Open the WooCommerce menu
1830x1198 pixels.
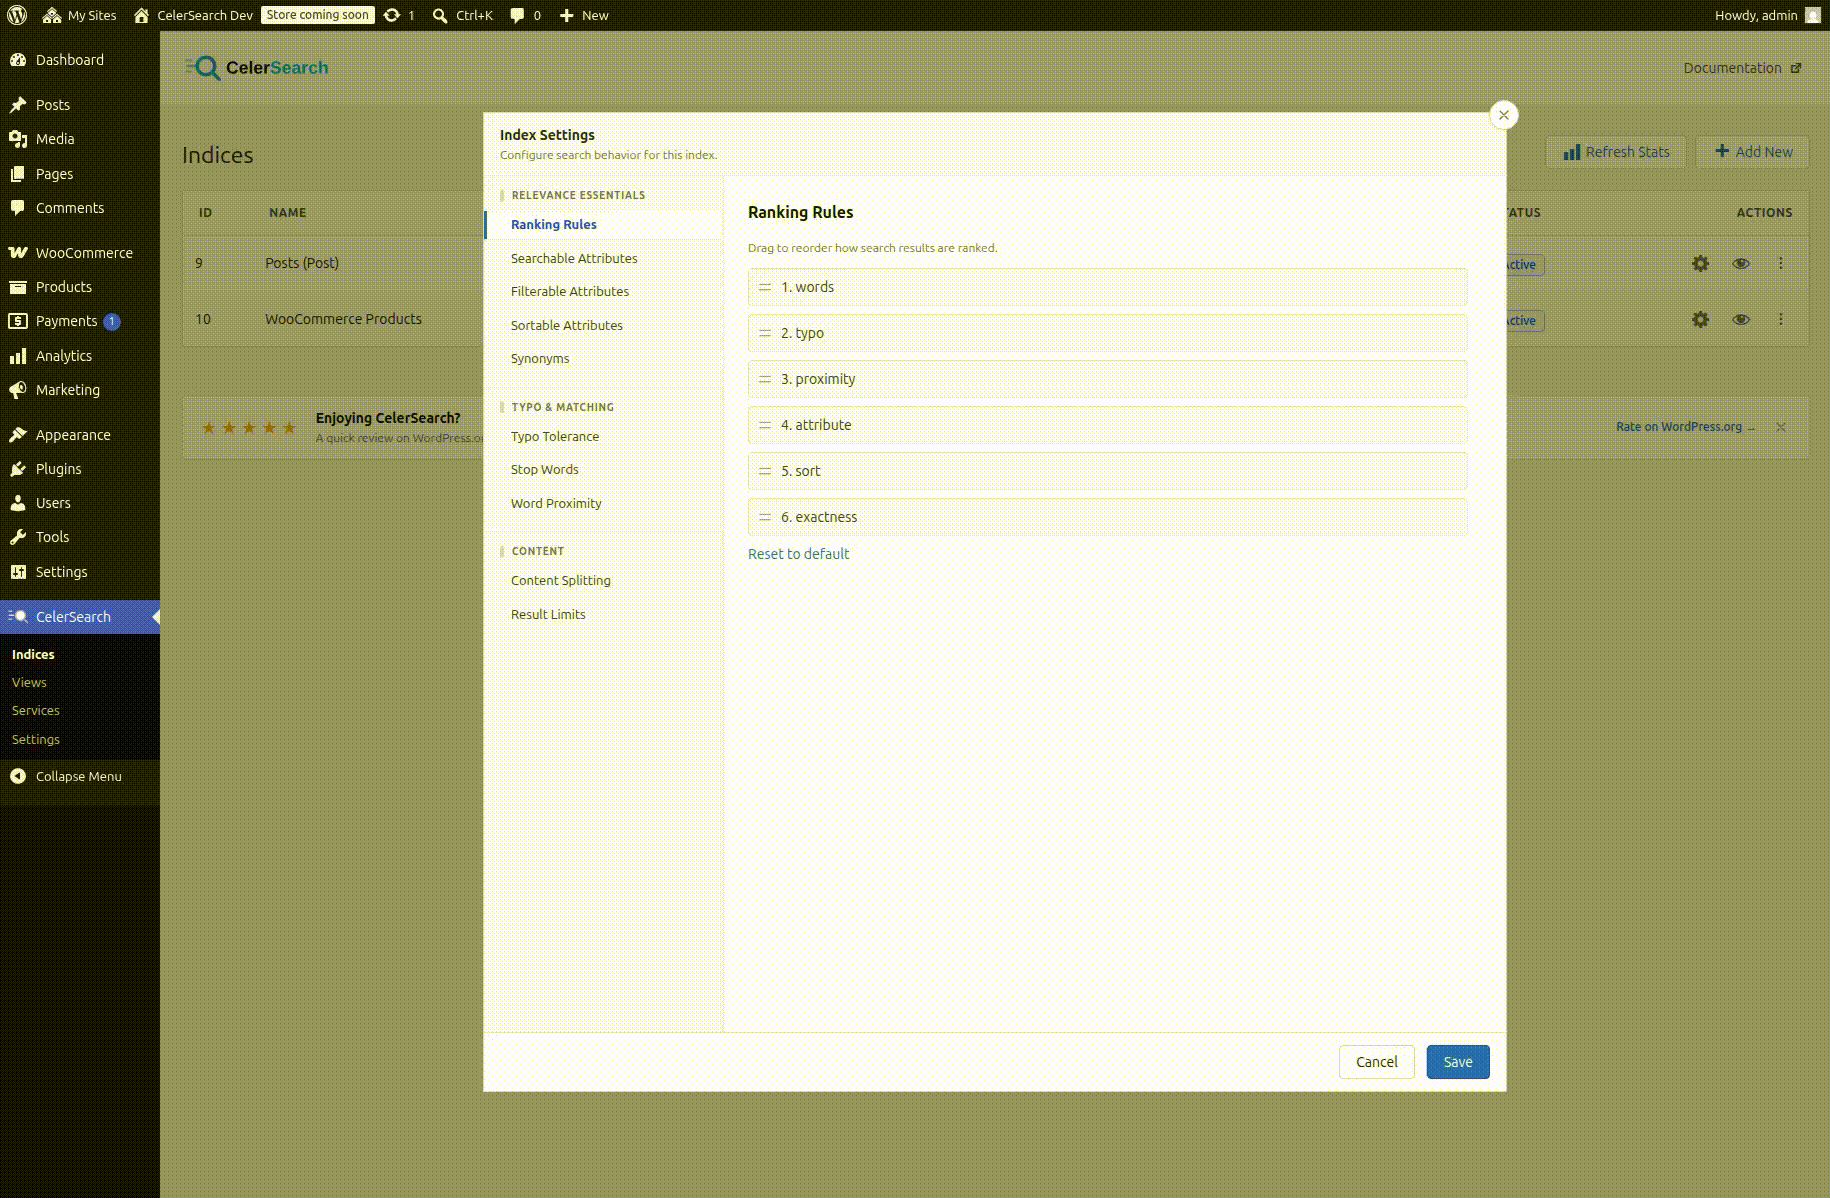tap(80, 253)
